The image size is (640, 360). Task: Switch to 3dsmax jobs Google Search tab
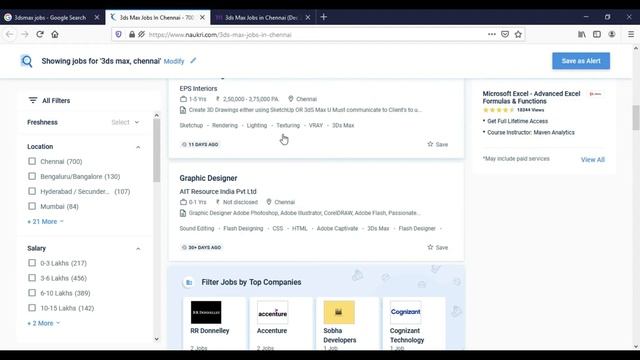pos(50,18)
